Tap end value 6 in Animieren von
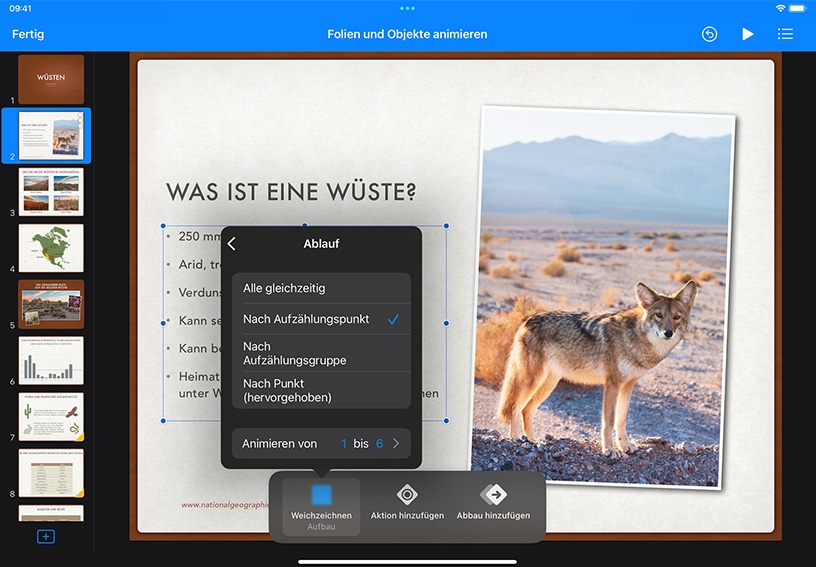 pos(379,444)
